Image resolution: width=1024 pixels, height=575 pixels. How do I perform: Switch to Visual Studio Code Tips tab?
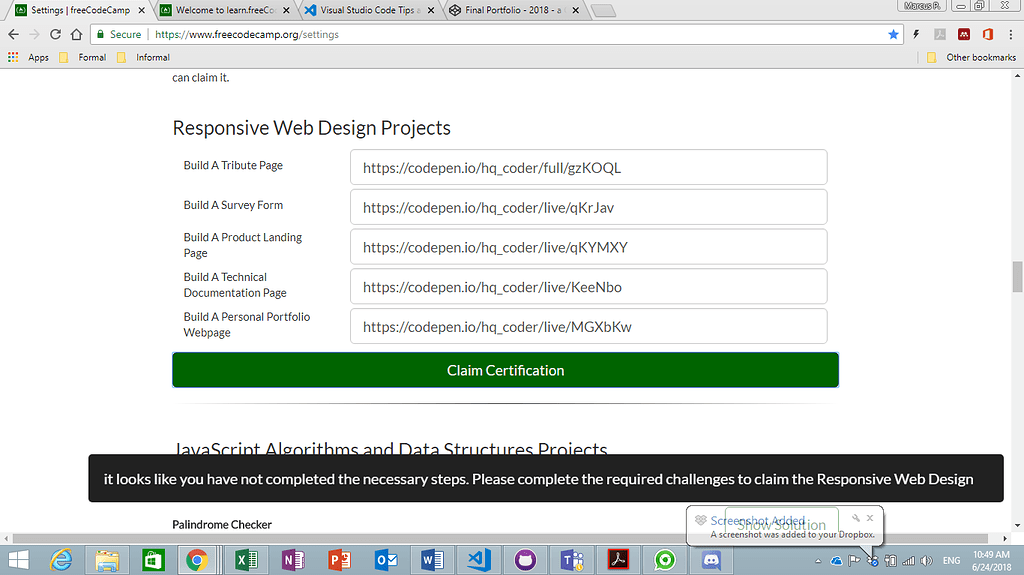tap(369, 10)
